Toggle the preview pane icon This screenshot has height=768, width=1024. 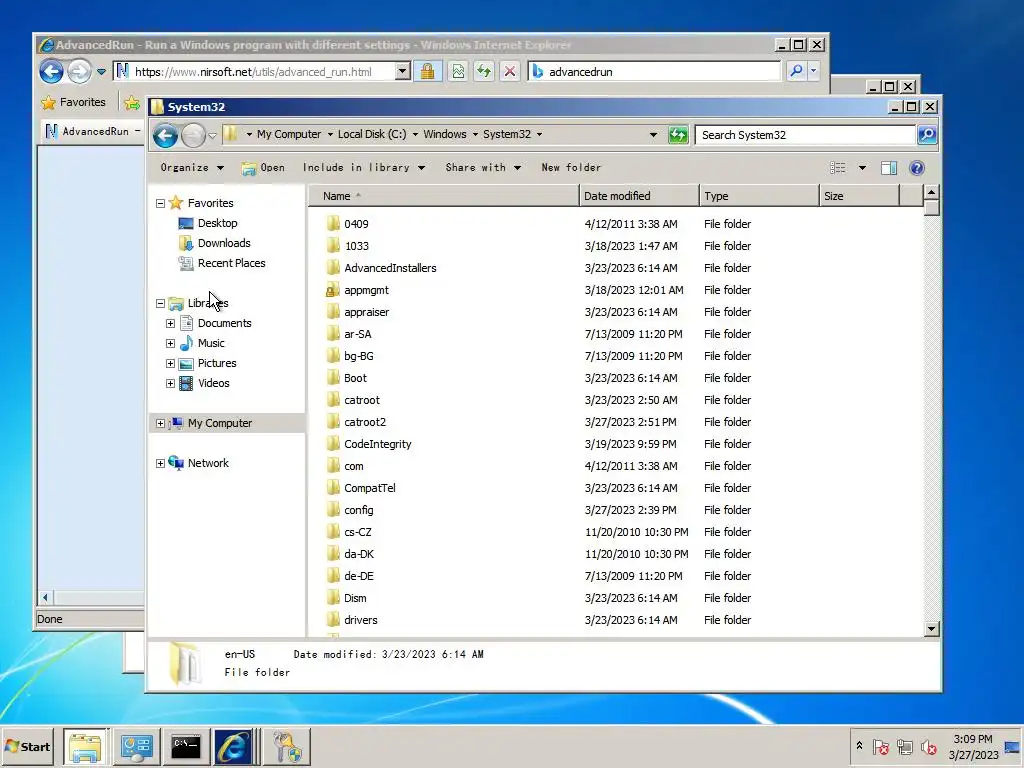point(888,168)
